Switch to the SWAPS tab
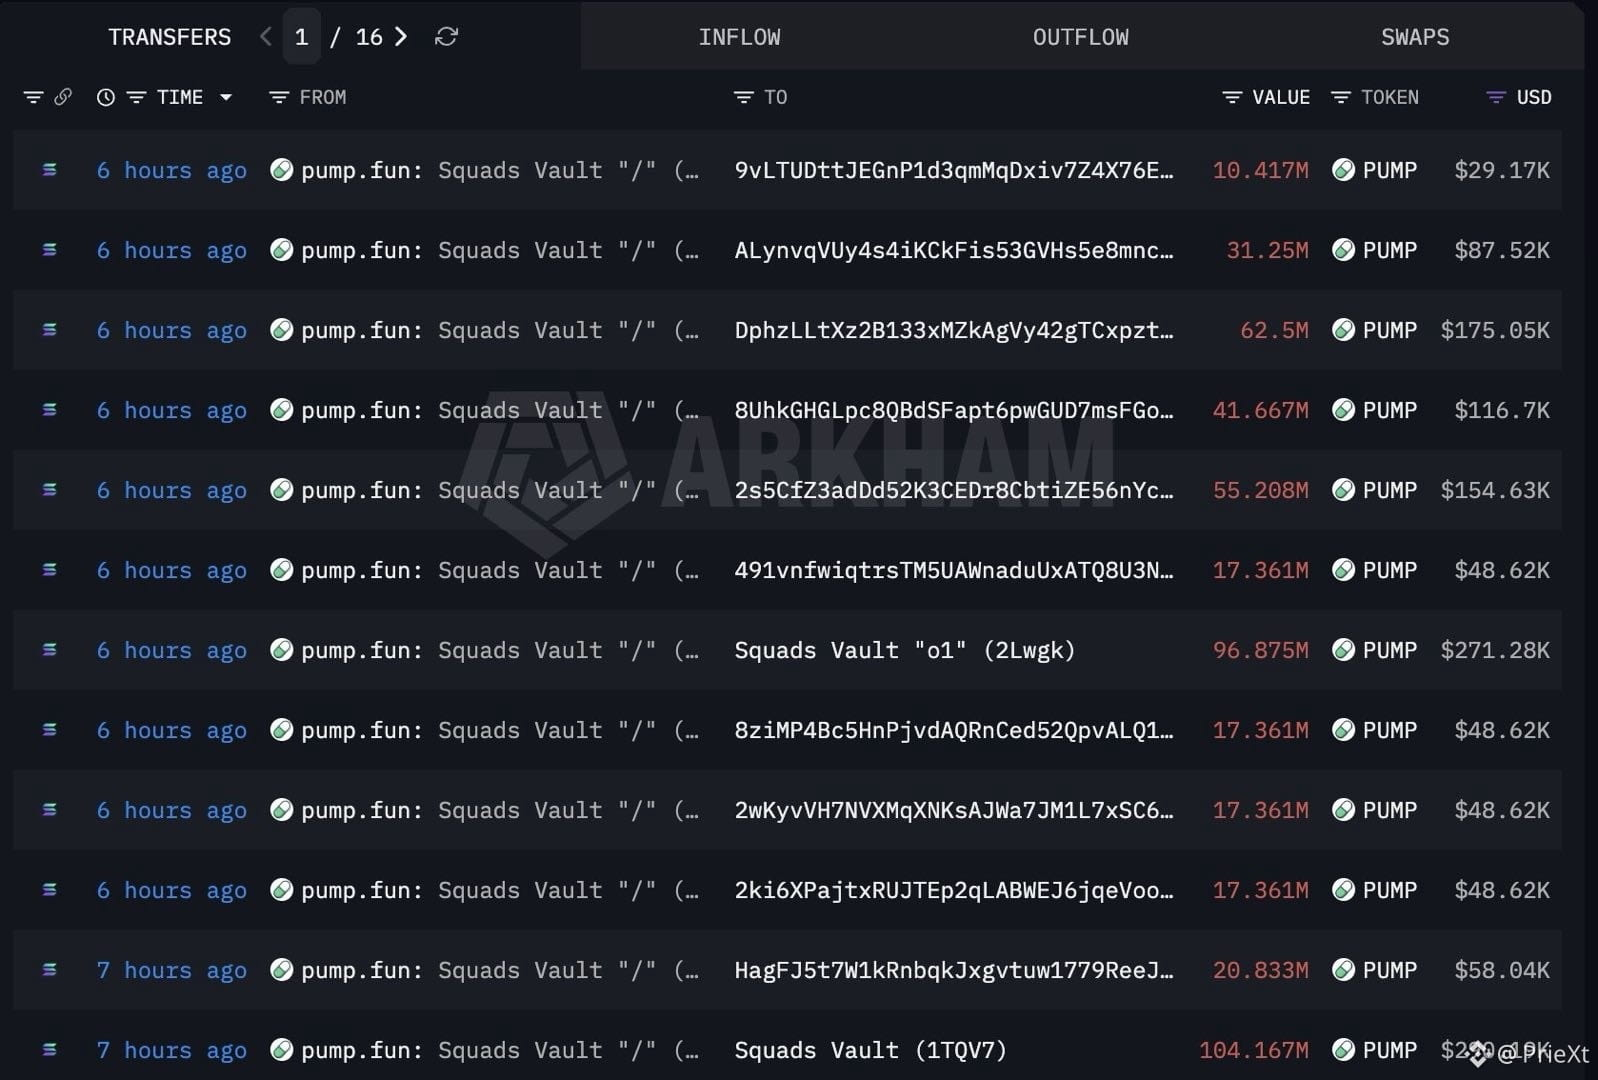Image resolution: width=1598 pixels, height=1080 pixels. [x=1415, y=37]
